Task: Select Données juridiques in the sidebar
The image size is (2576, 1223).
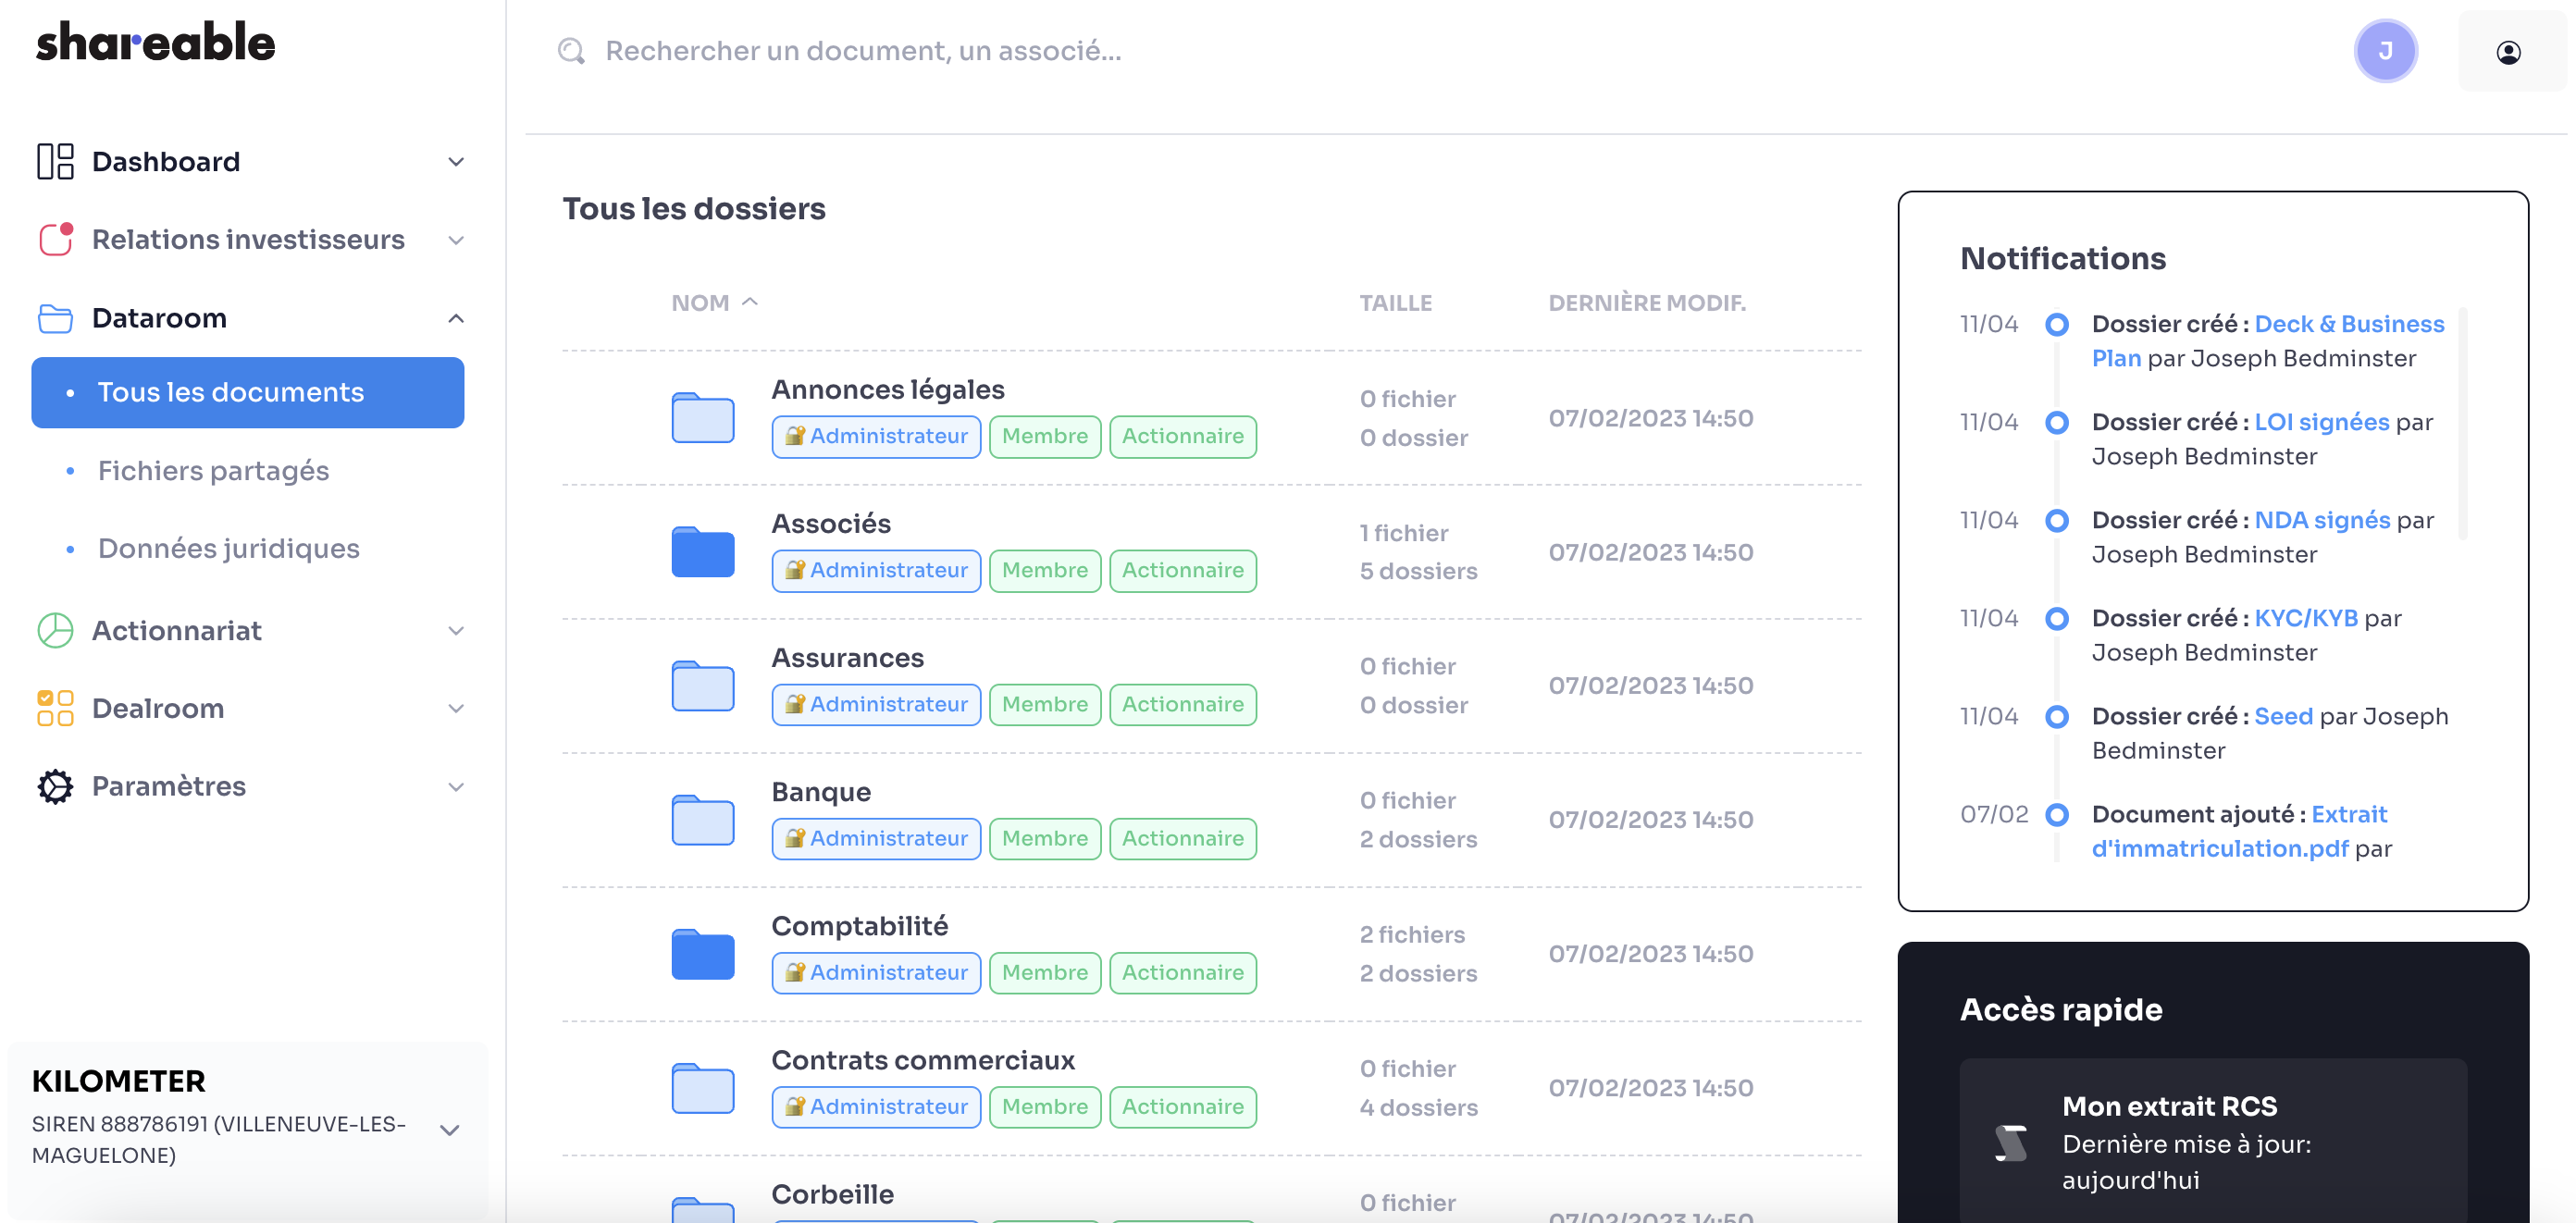Action: click(228, 548)
